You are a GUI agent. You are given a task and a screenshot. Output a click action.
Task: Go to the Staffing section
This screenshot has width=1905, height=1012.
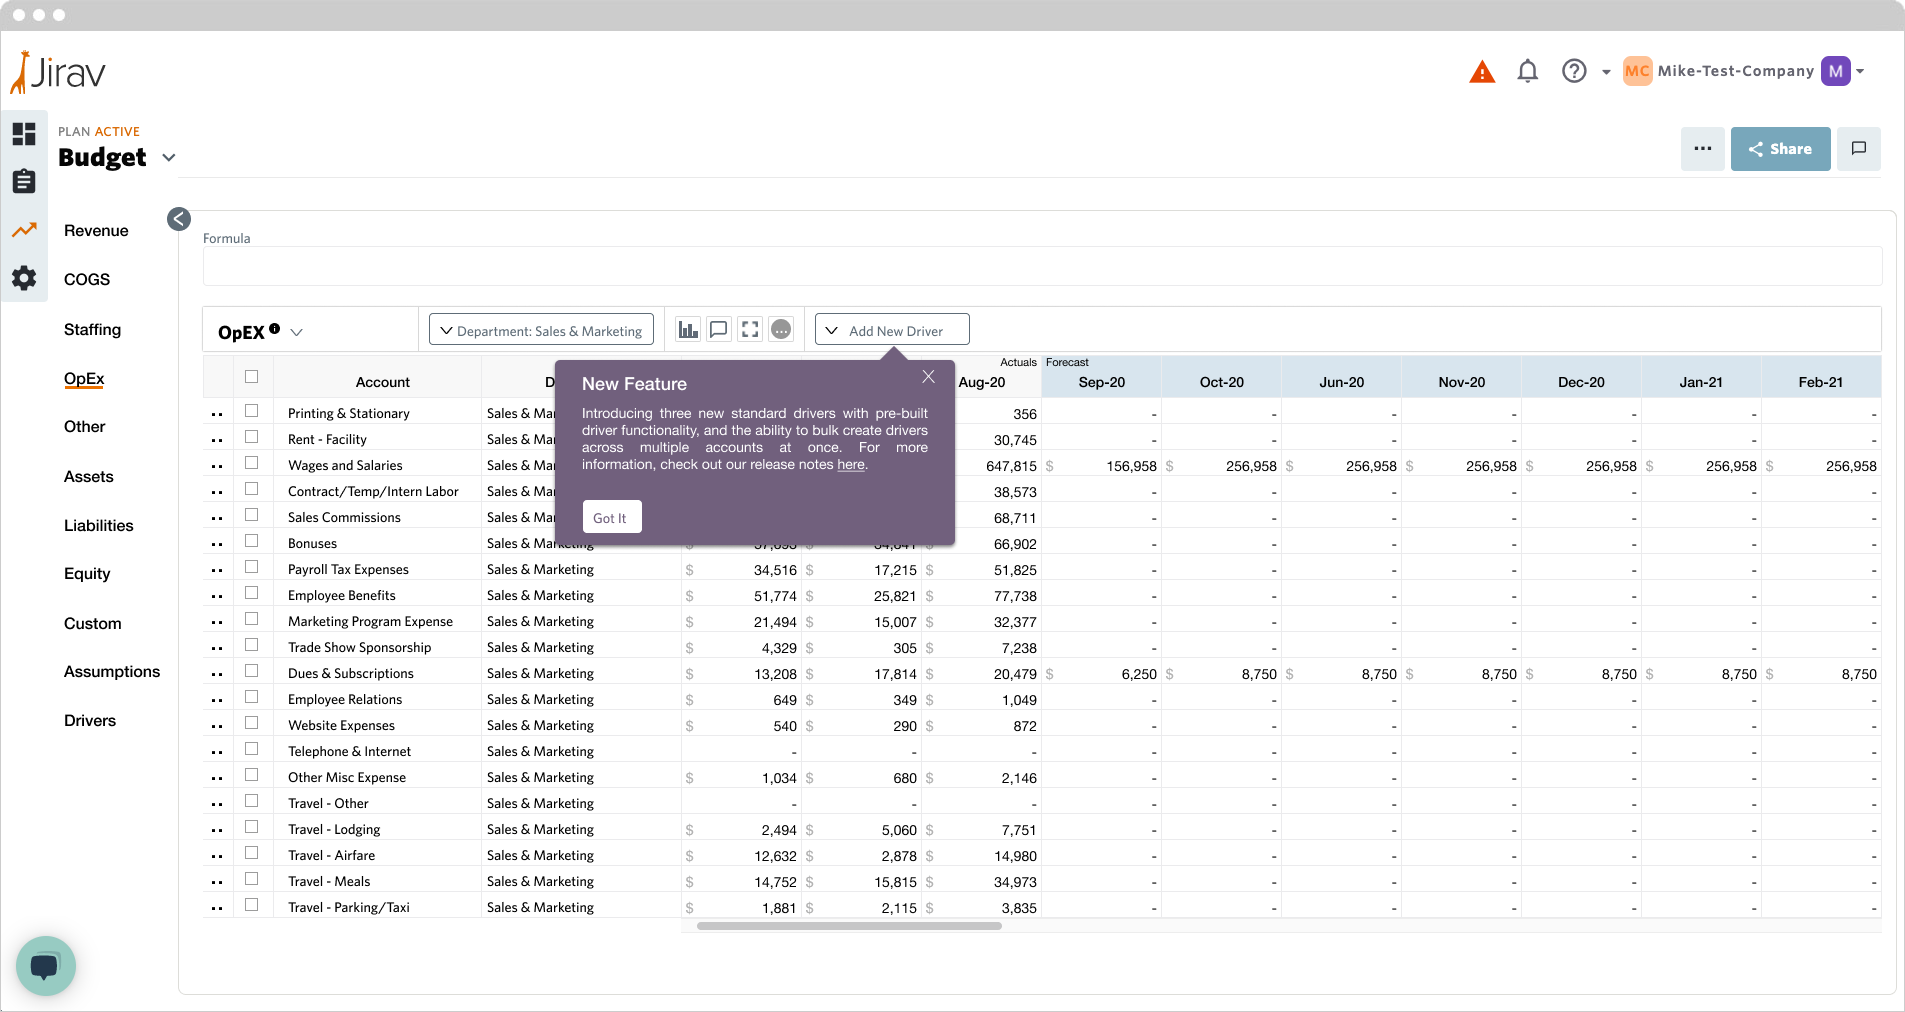(92, 329)
